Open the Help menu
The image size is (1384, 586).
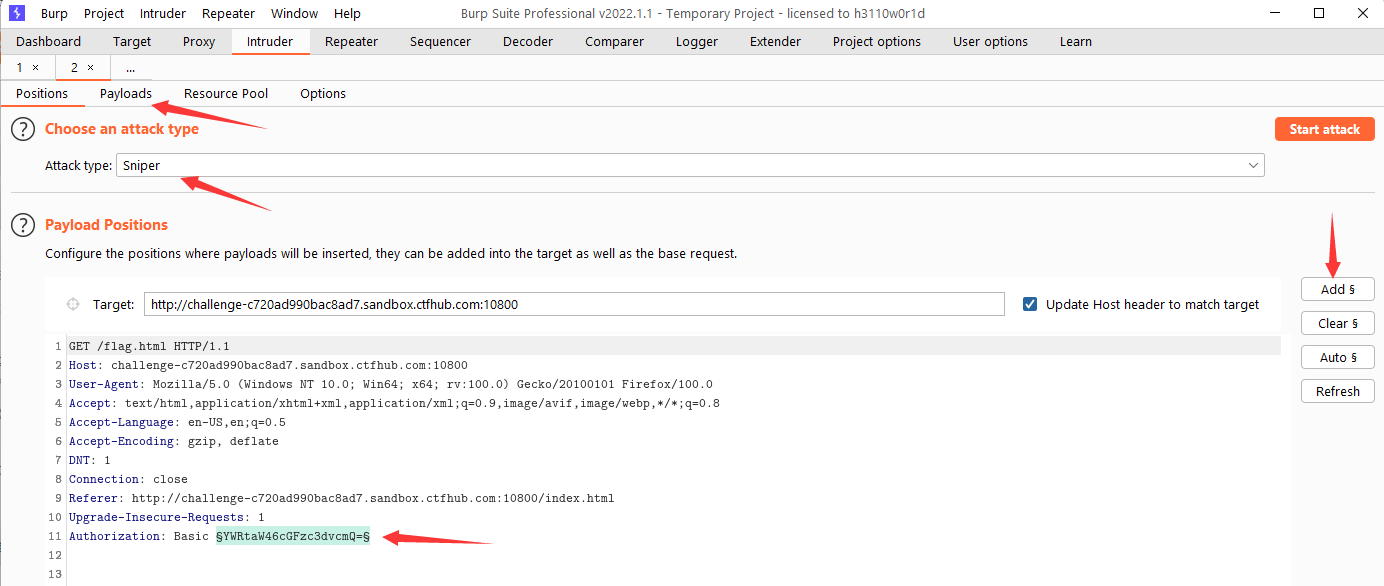point(347,13)
